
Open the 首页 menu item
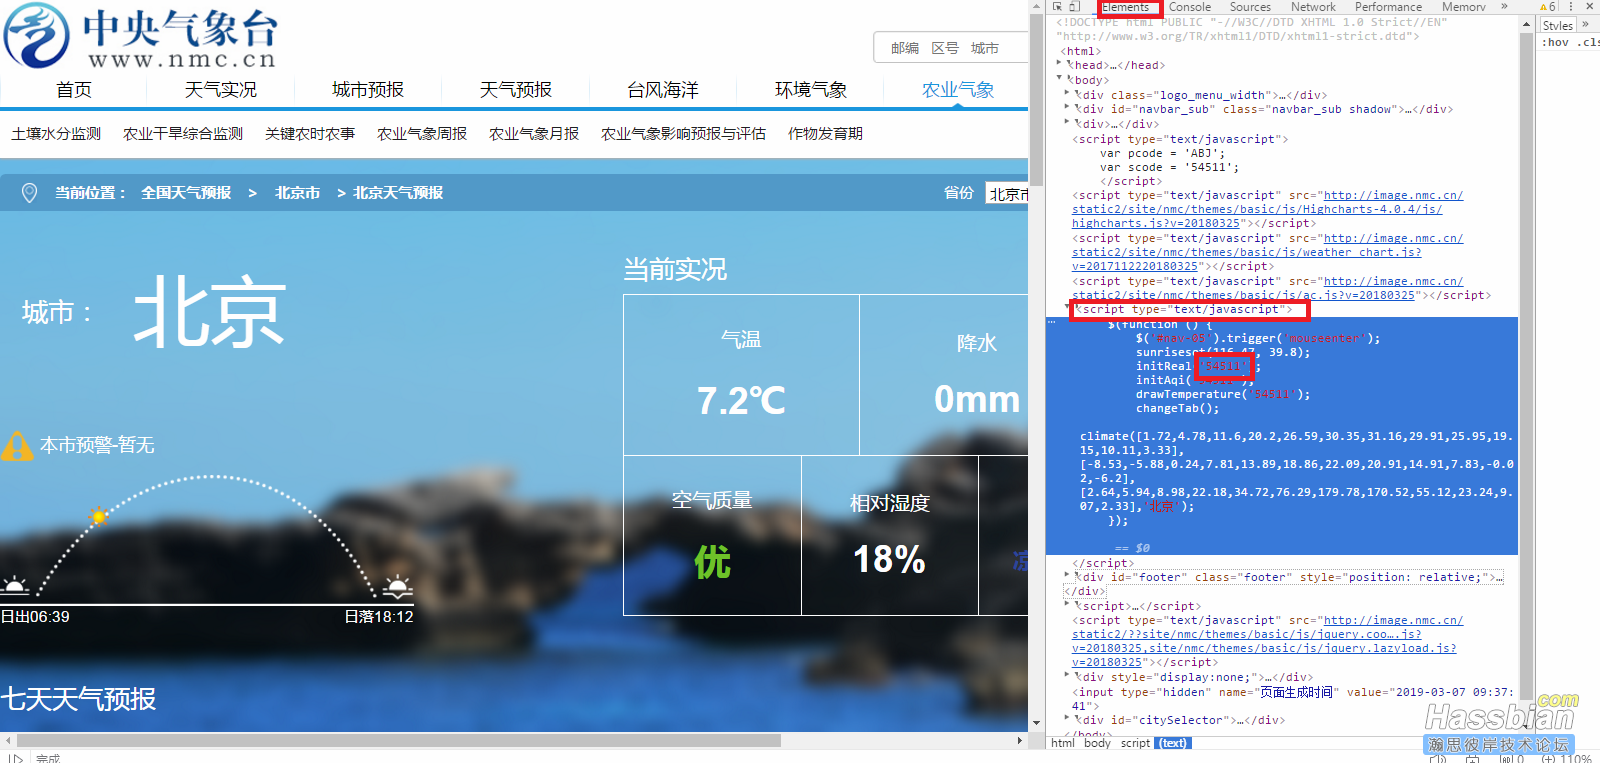tap(74, 90)
